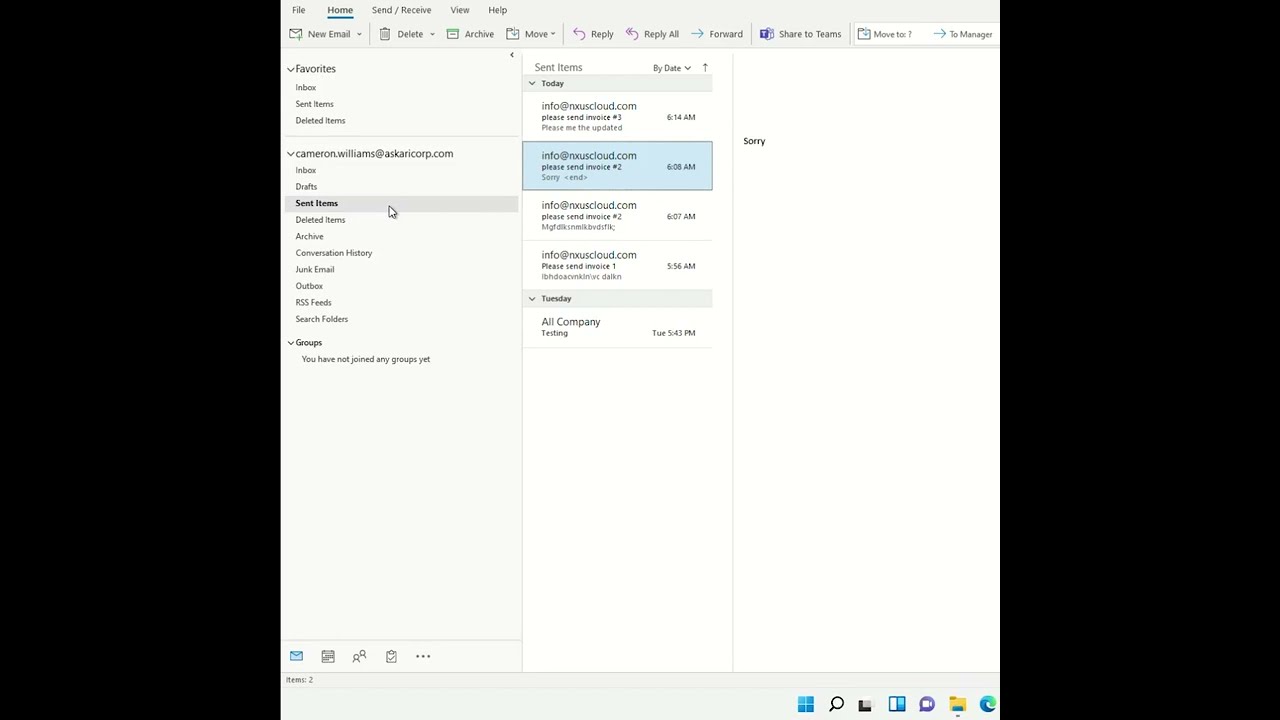Viewport: 1280px width, 720px height.
Task: Switch to the View tab
Action: (x=460, y=10)
